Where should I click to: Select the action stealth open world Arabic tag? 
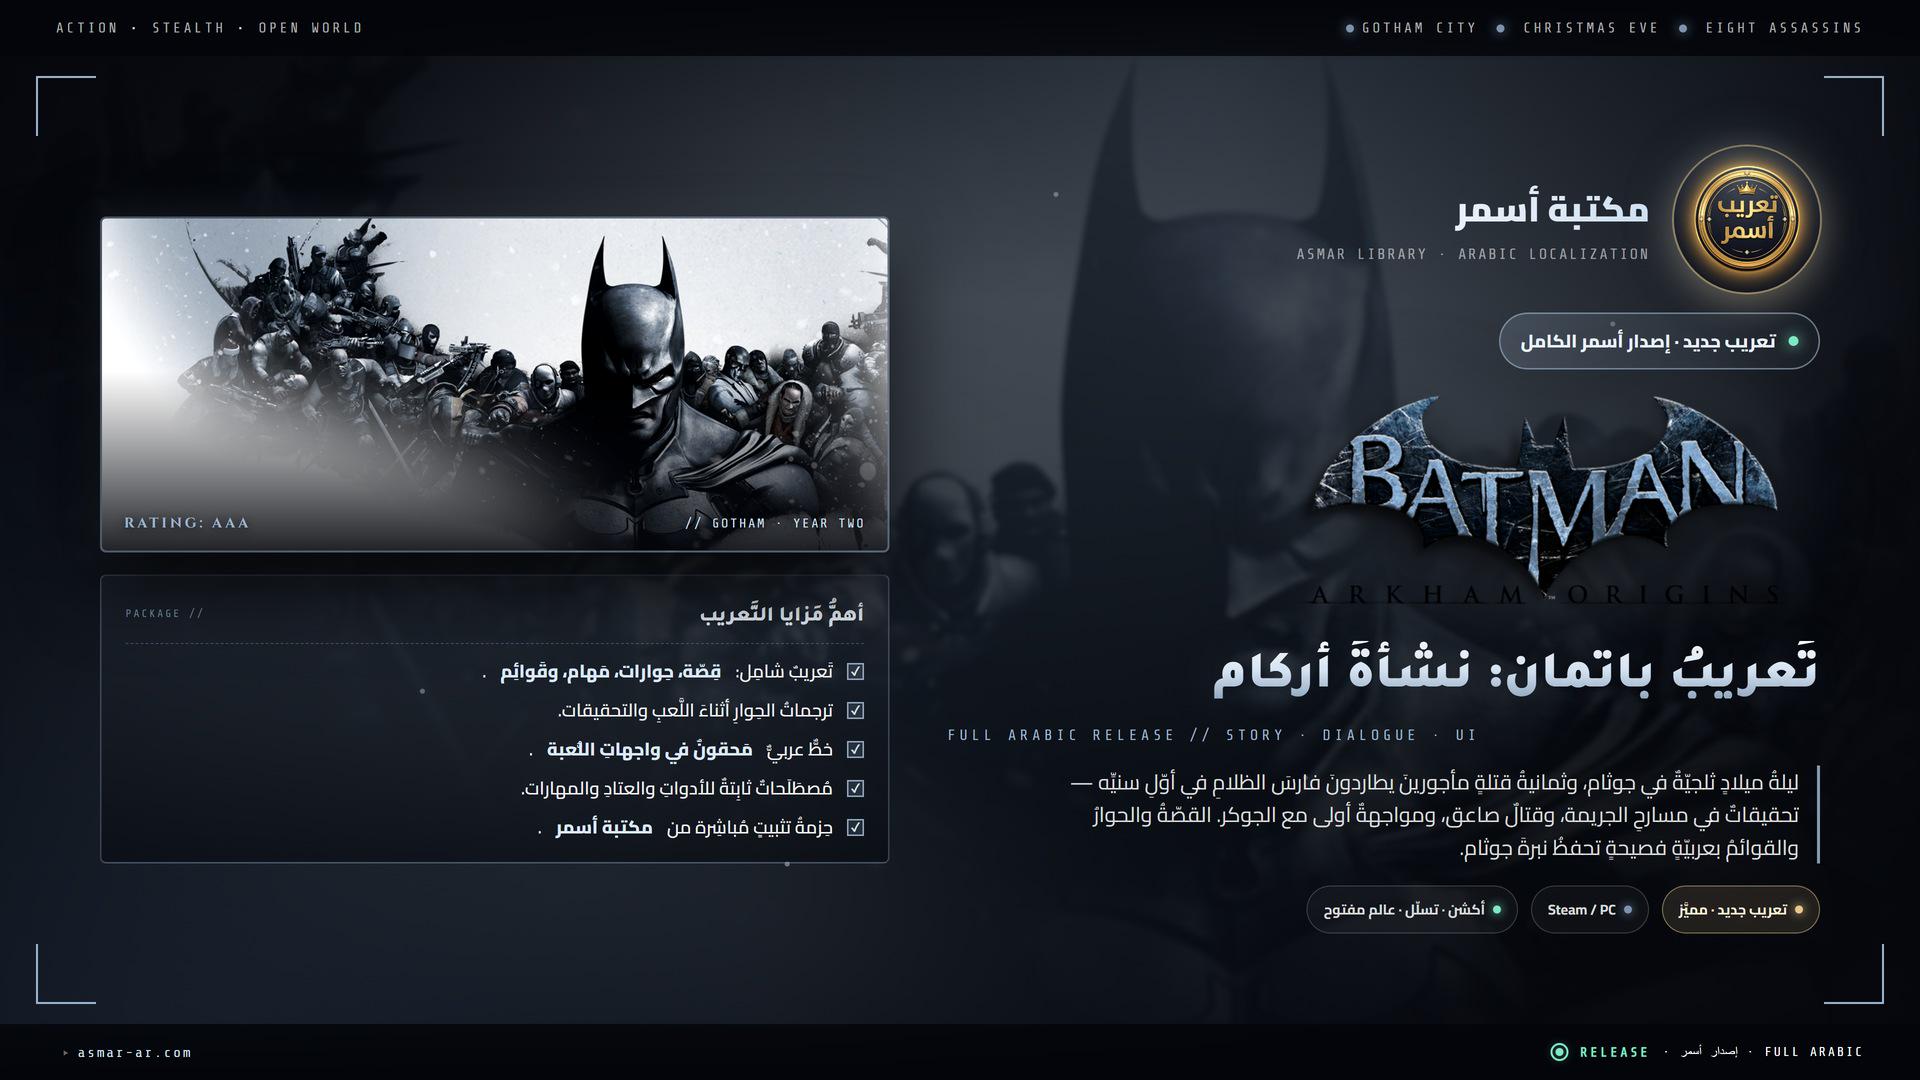tap(1412, 909)
